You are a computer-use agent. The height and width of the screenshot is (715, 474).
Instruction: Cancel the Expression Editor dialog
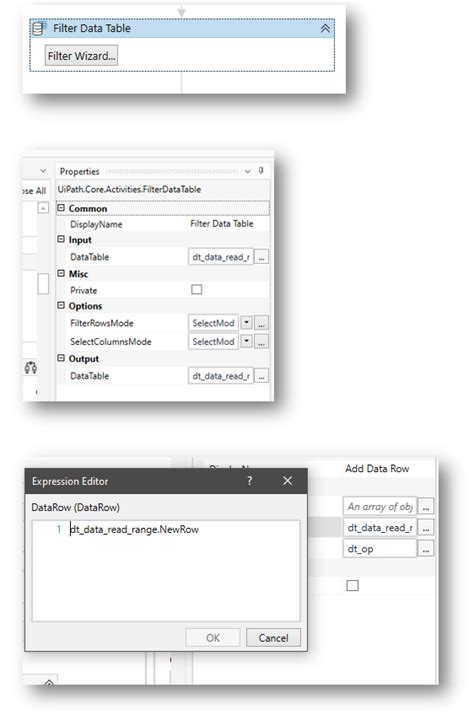(x=273, y=637)
